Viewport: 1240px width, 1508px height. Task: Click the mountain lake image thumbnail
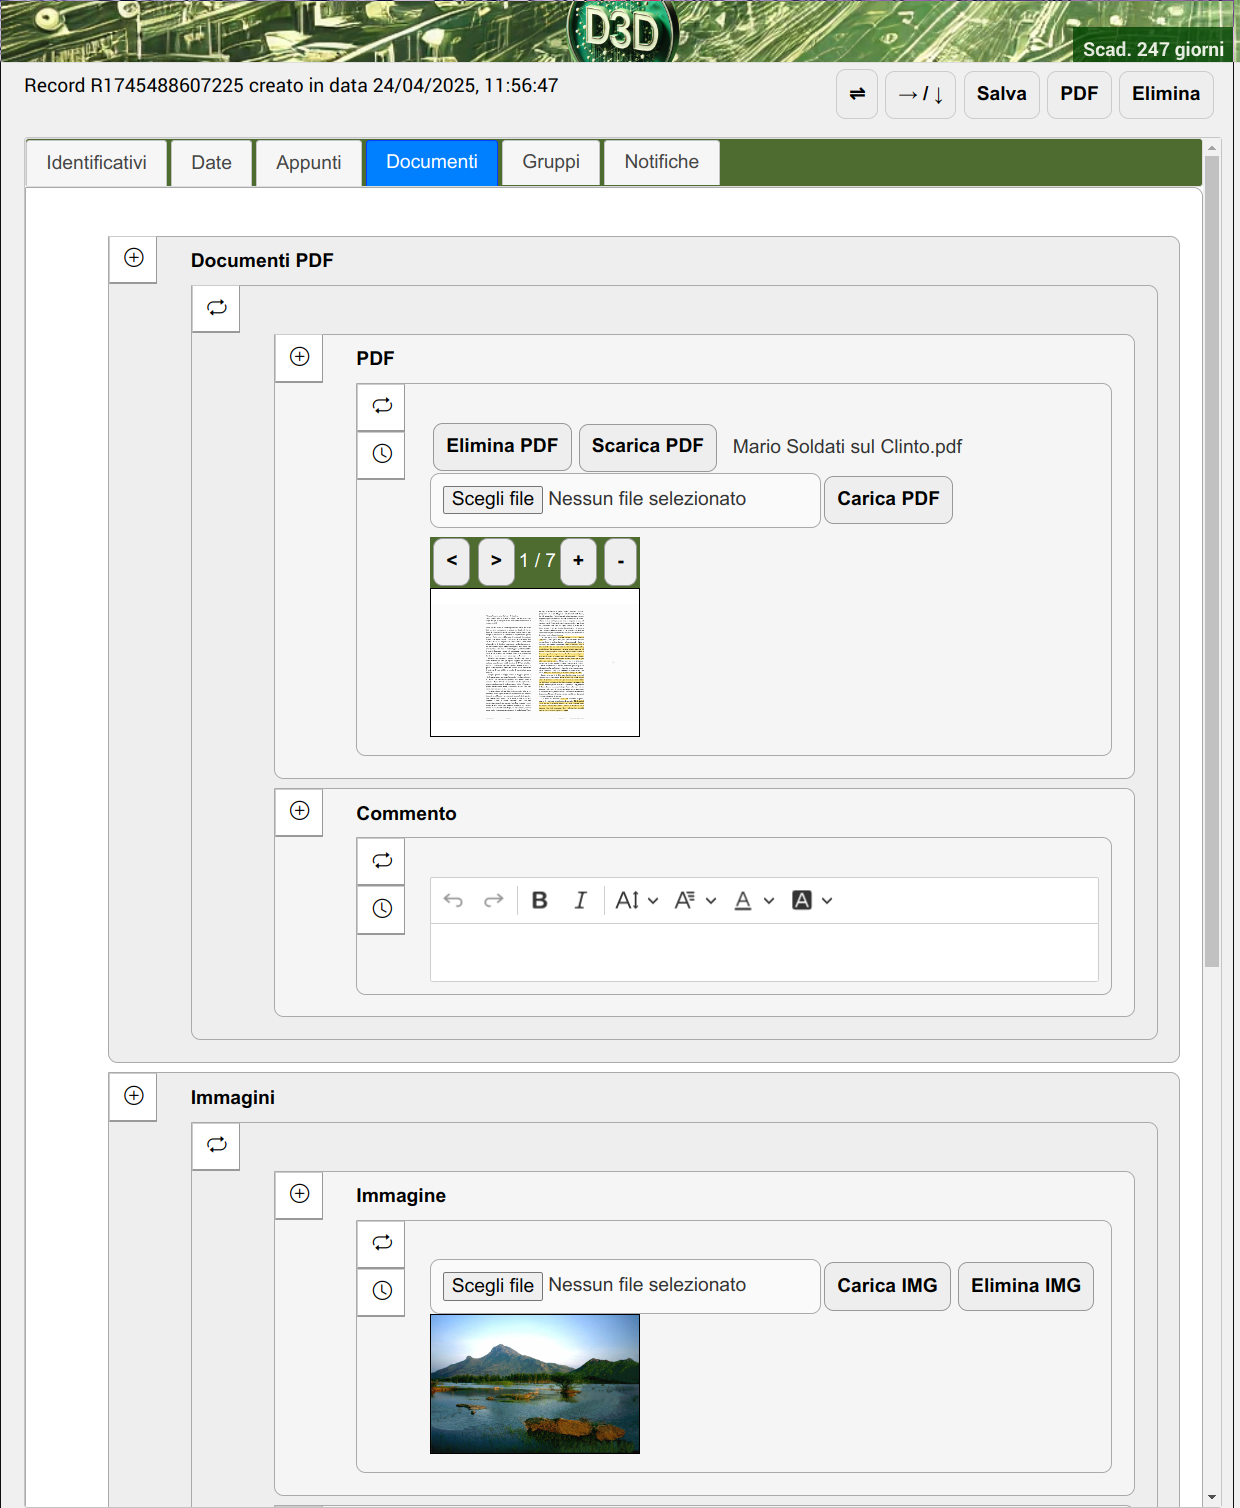tap(535, 1383)
